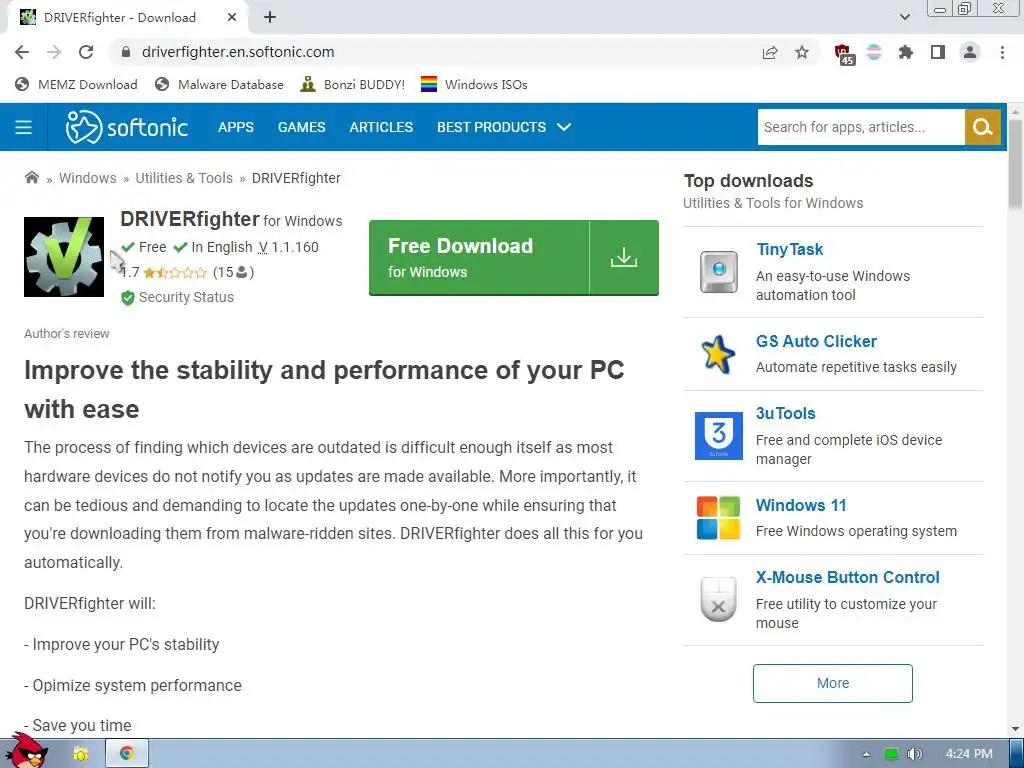Open the MEMZ Download bookmark
Viewport: 1024px width, 768px height.
point(76,84)
